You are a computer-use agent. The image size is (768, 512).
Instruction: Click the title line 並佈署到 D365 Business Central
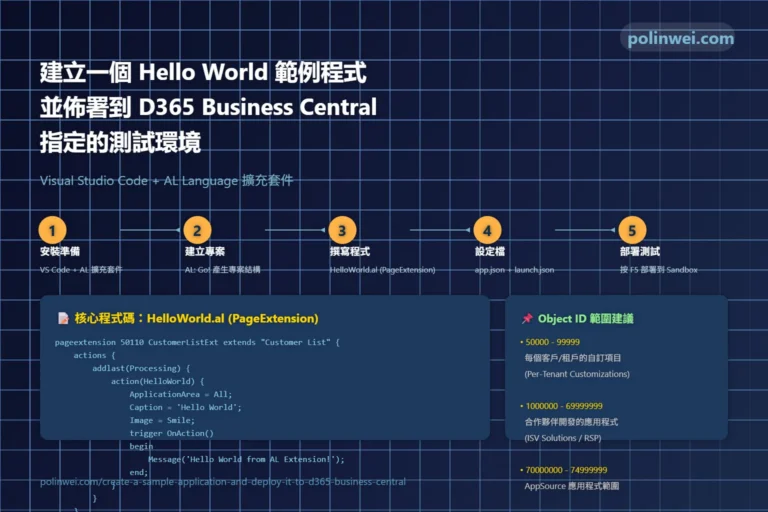click(x=209, y=107)
